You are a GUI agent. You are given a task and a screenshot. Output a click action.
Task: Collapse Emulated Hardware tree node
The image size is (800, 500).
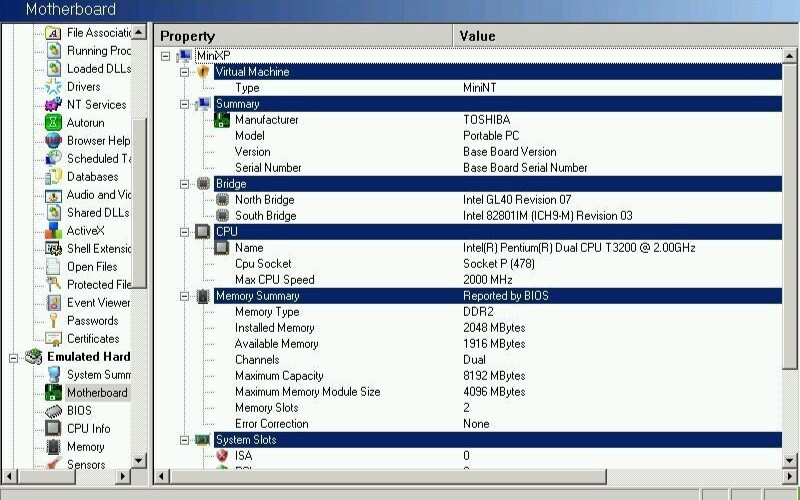coord(13,358)
